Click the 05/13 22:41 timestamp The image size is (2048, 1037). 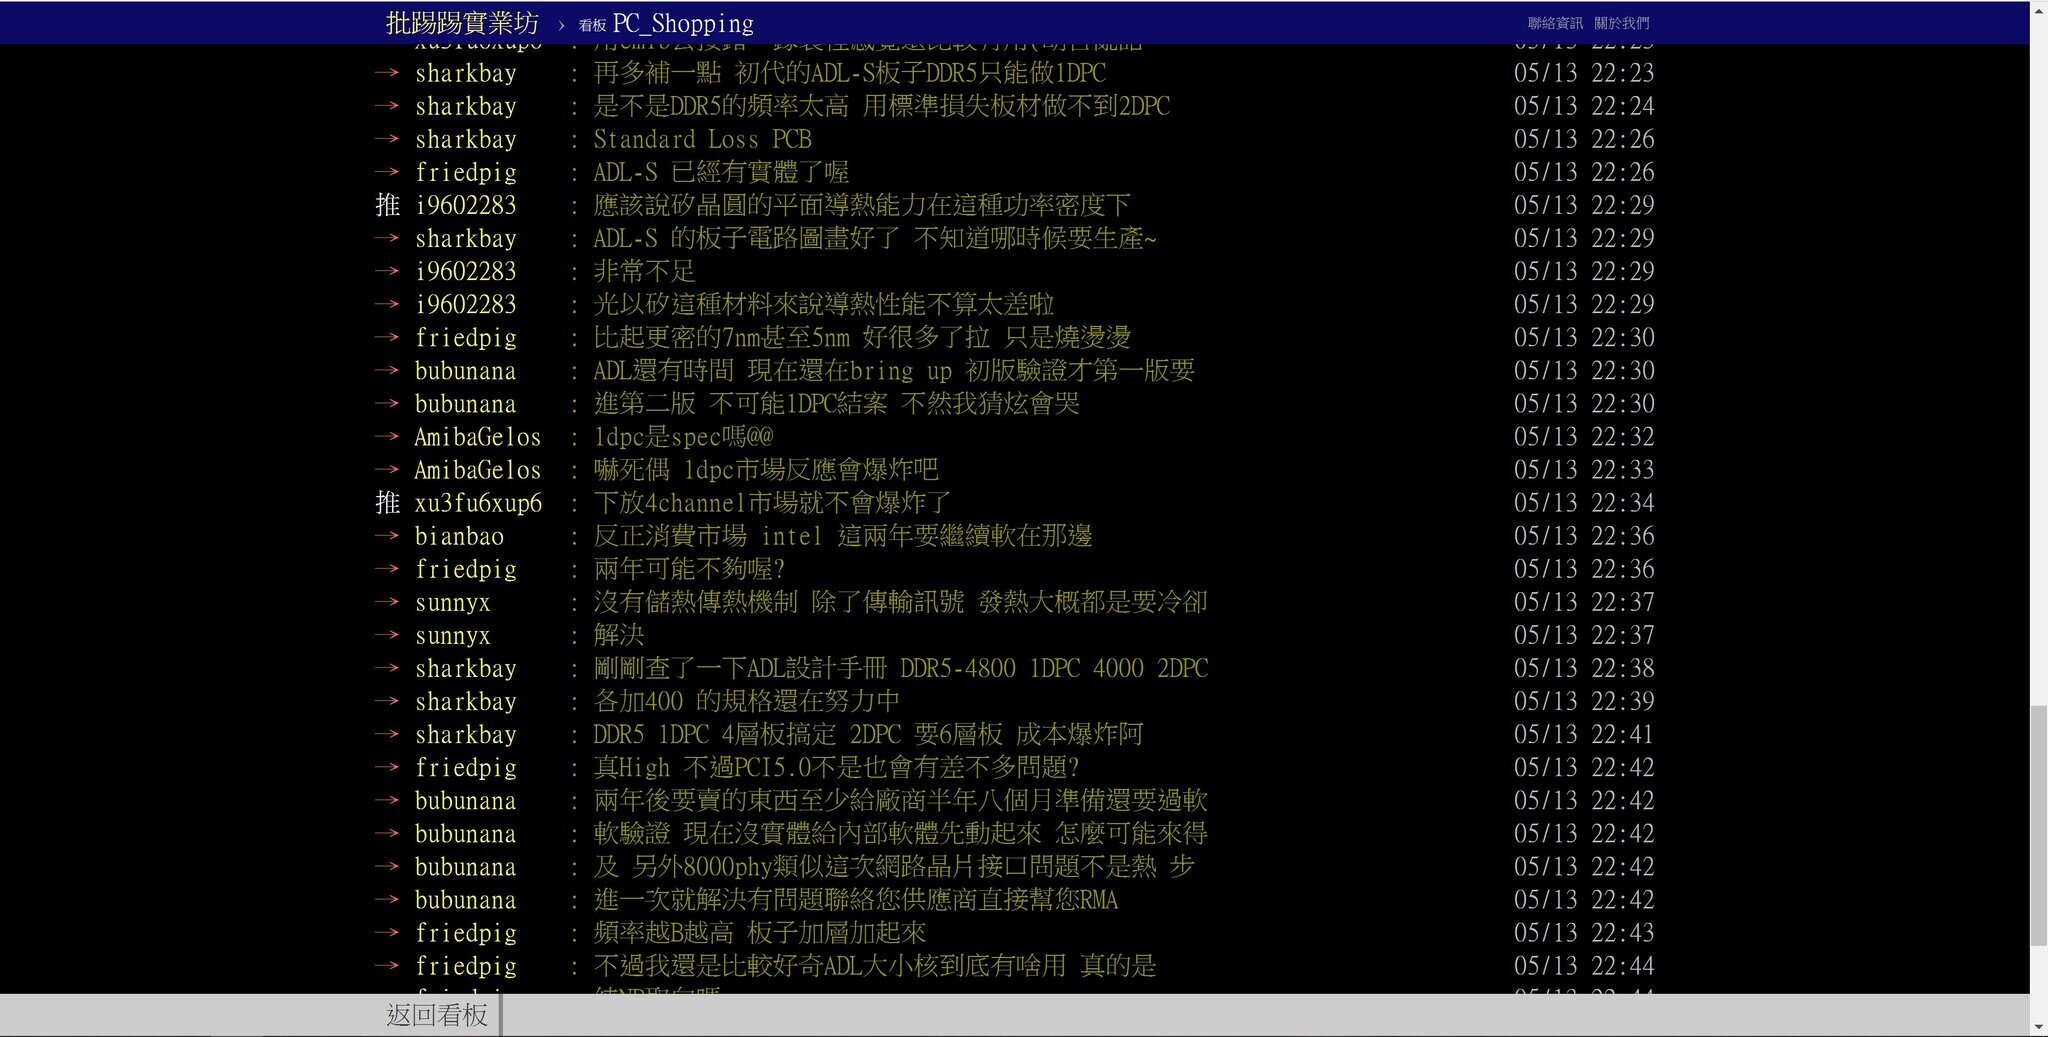coord(1583,734)
